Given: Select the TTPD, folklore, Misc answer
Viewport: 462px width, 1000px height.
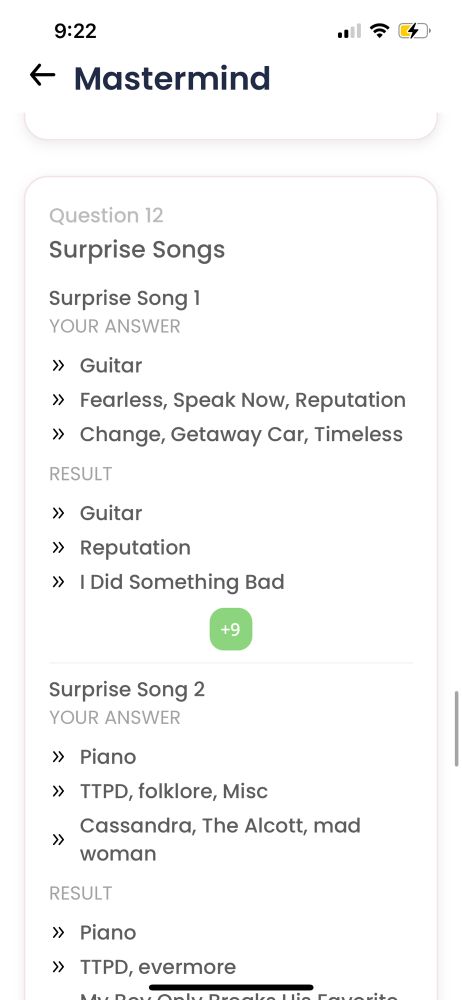Looking at the screenshot, I should pyautogui.click(x=174, y=791).
